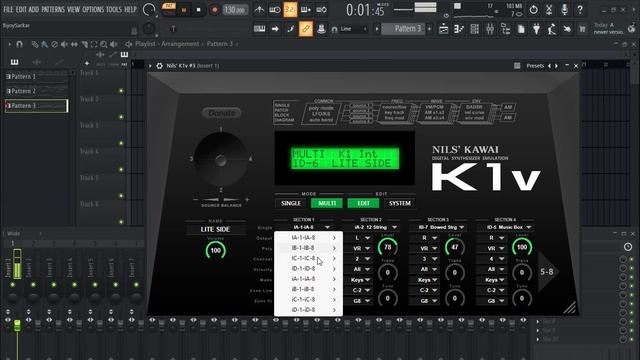
Task: Click the microphone icon in top toolbar
Action: (x=564, y=9)
